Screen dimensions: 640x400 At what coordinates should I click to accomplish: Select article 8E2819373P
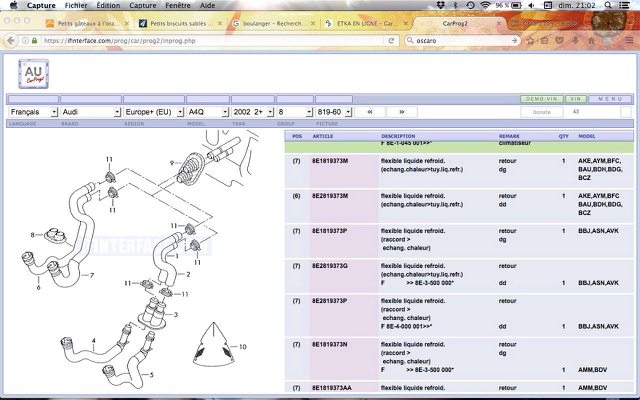coord(330,301)
